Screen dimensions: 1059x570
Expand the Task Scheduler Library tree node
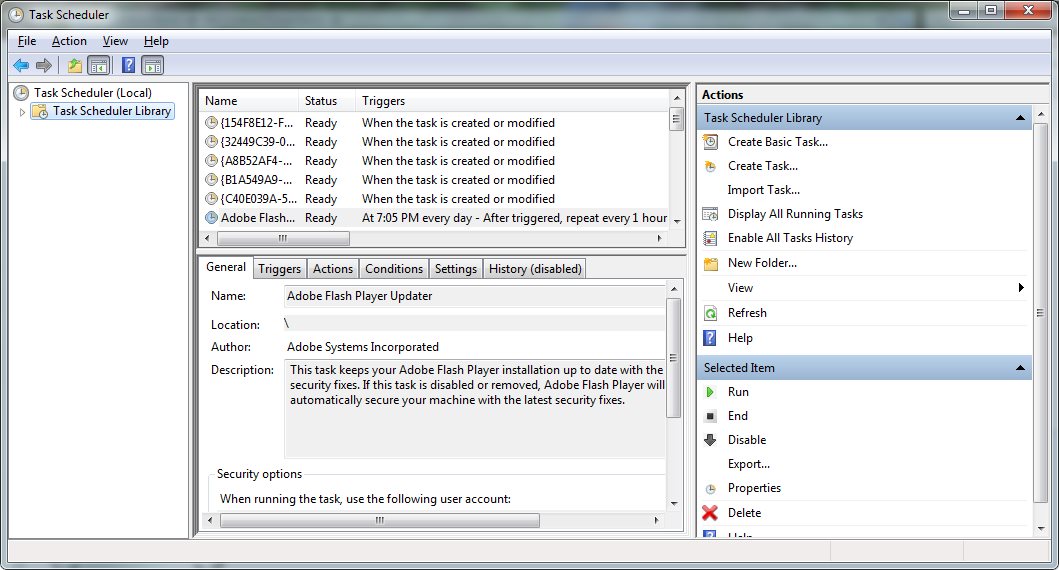pyautogui.click(x=22, y=112)
